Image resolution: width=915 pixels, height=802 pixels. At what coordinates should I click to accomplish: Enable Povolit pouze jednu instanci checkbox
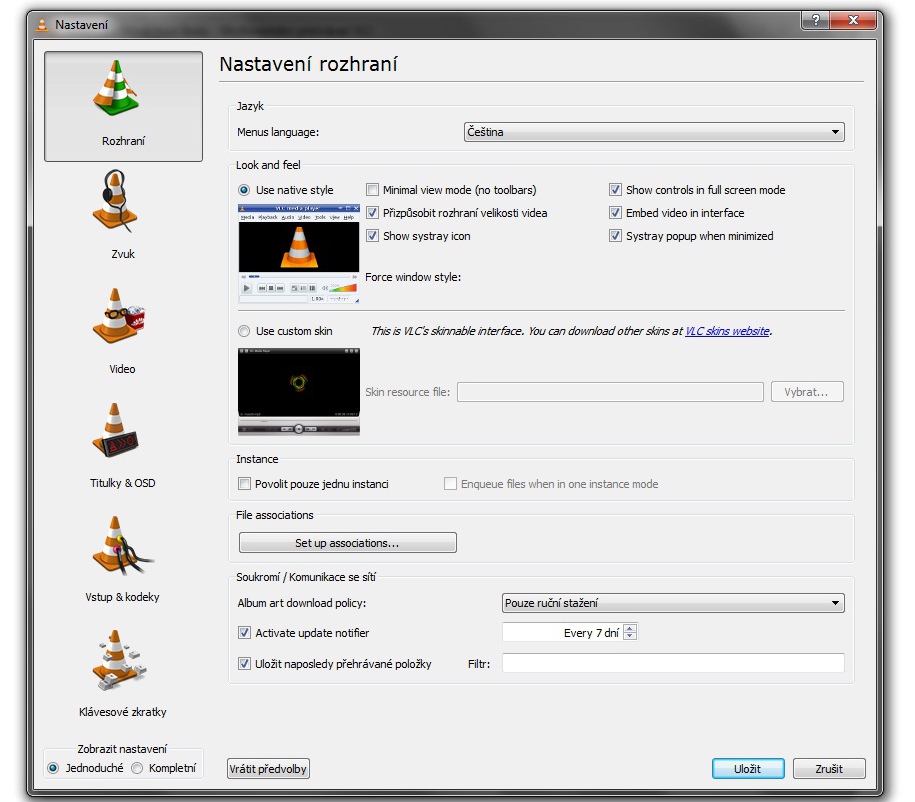[x=245, y=484]
